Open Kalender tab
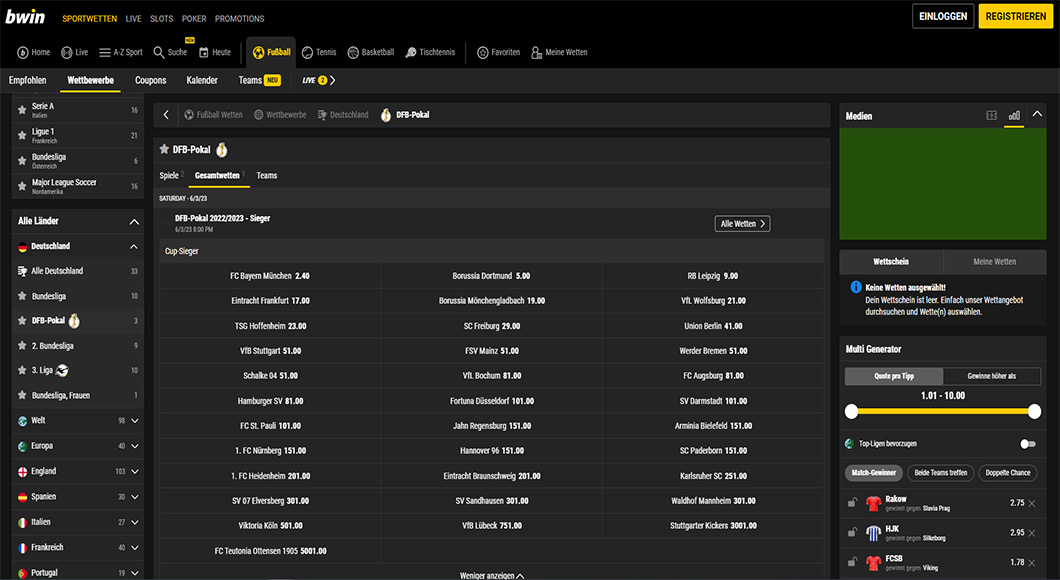This screenshot has width=1060, height=580. [202, 80]
